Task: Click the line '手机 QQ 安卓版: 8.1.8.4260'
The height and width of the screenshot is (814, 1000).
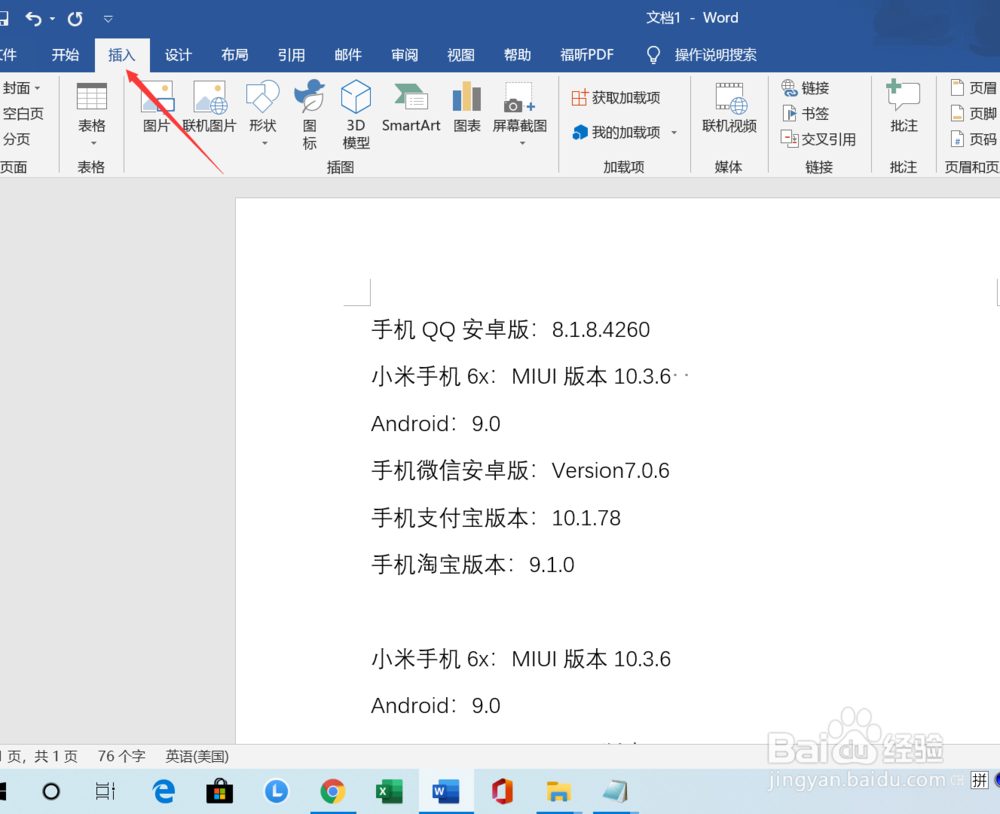Action: tap(510, 330)
